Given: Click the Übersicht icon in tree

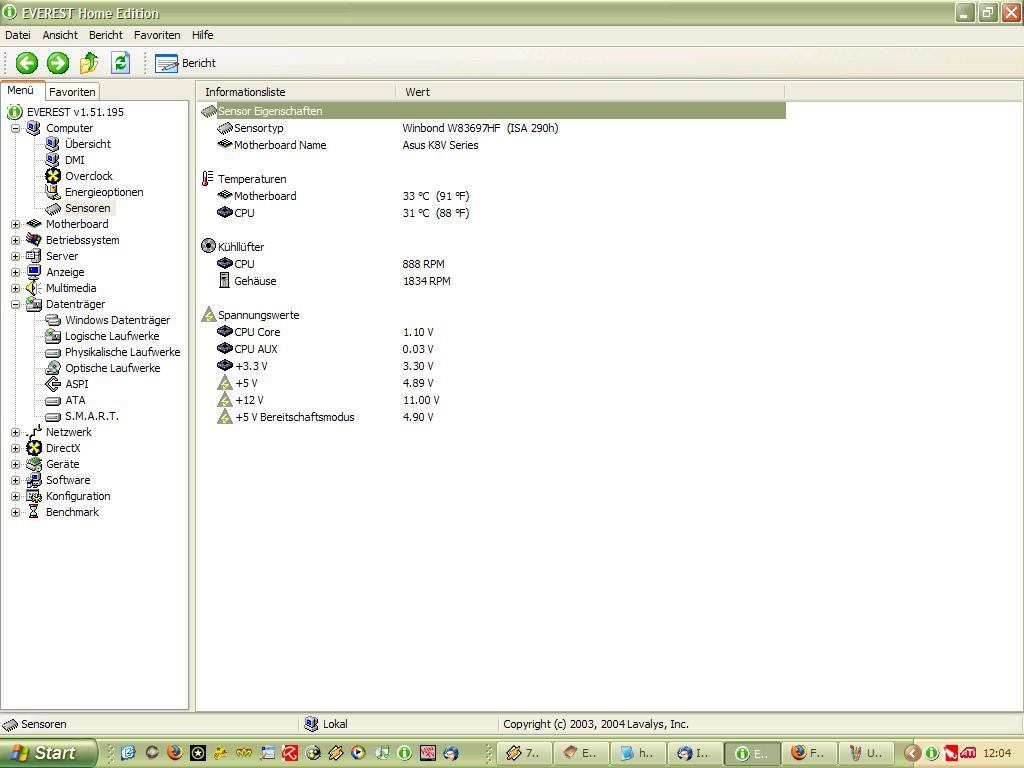Looking at the screenshot, I should 53,144.
